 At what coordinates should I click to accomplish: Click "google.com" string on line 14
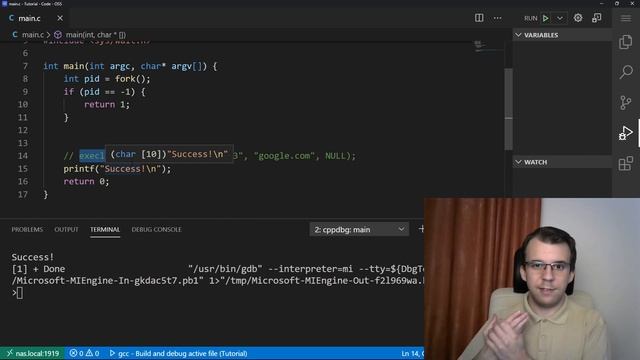[284, 156]
